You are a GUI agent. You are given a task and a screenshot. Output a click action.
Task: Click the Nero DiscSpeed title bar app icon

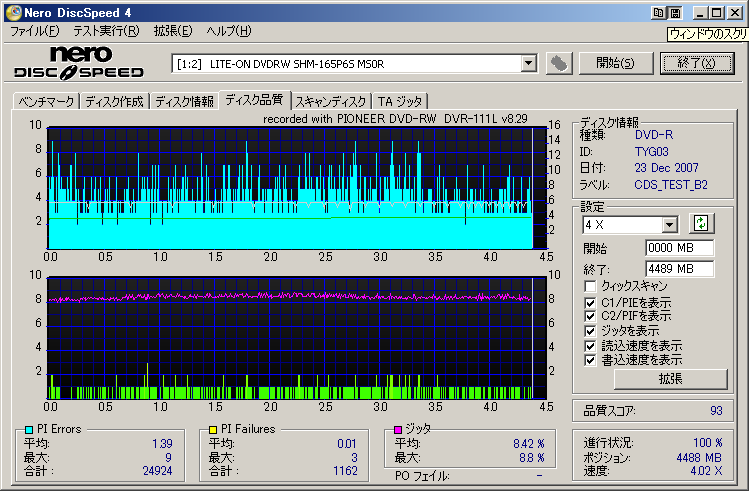pos(13,12)
